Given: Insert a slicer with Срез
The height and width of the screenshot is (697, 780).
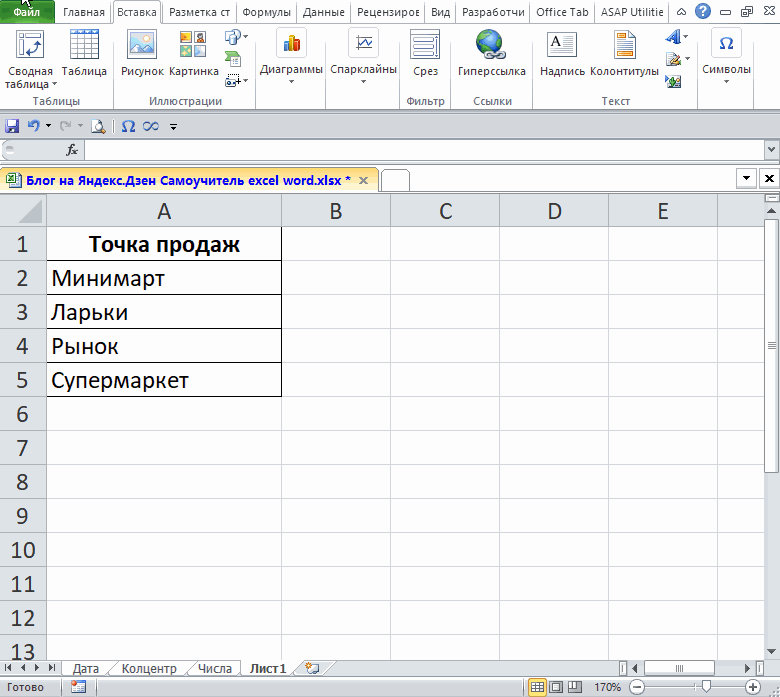Looking at the screenshot, I should [x=425, y=54].
